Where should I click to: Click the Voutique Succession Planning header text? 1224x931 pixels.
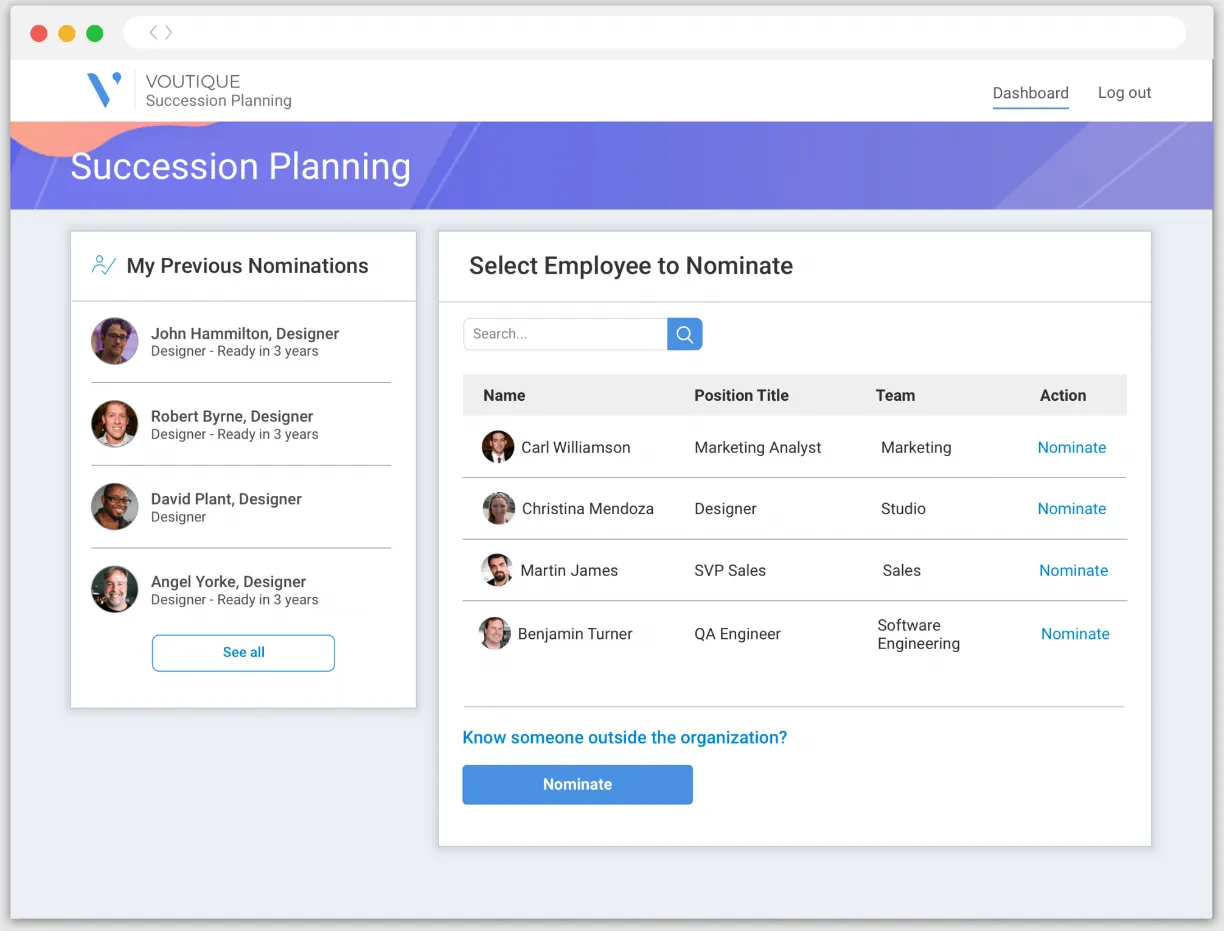[x=218, y=90]
